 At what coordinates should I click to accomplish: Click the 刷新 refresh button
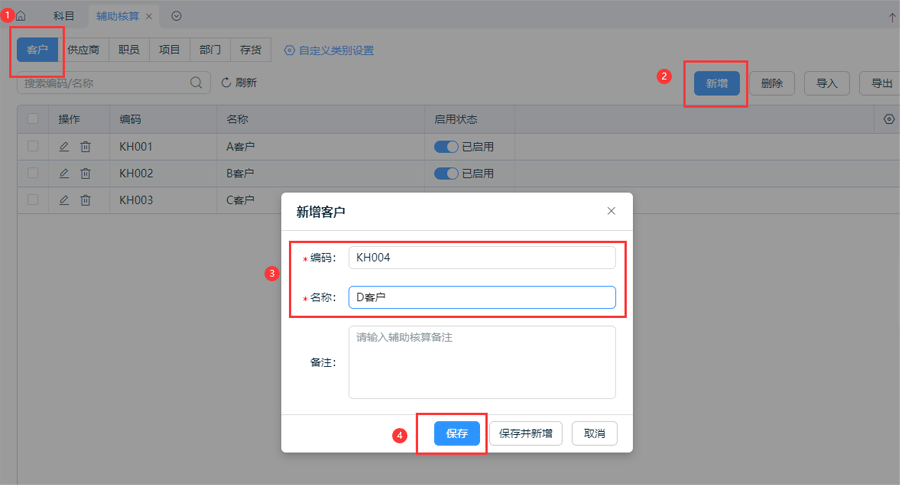(239, 83)
